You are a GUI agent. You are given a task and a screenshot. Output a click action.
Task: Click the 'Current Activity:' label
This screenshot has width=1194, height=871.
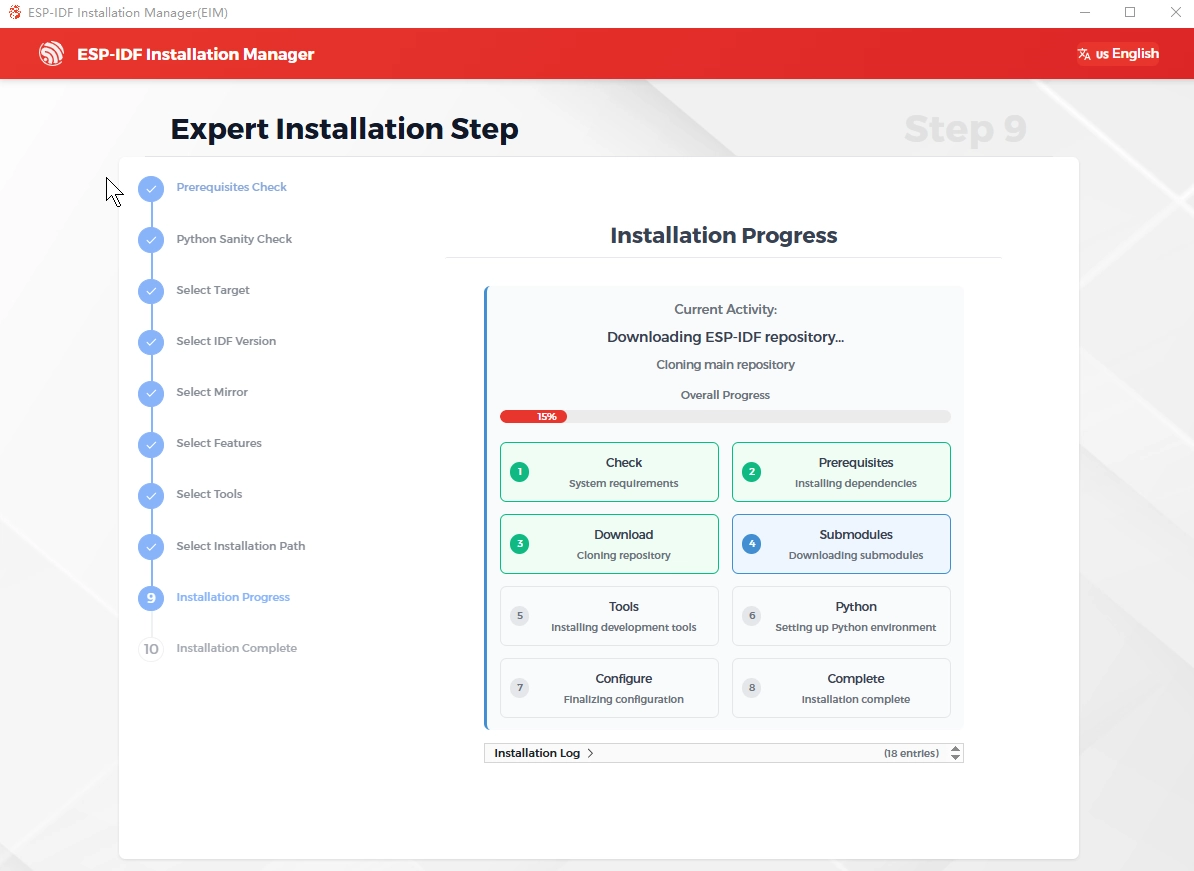(725, 309)
